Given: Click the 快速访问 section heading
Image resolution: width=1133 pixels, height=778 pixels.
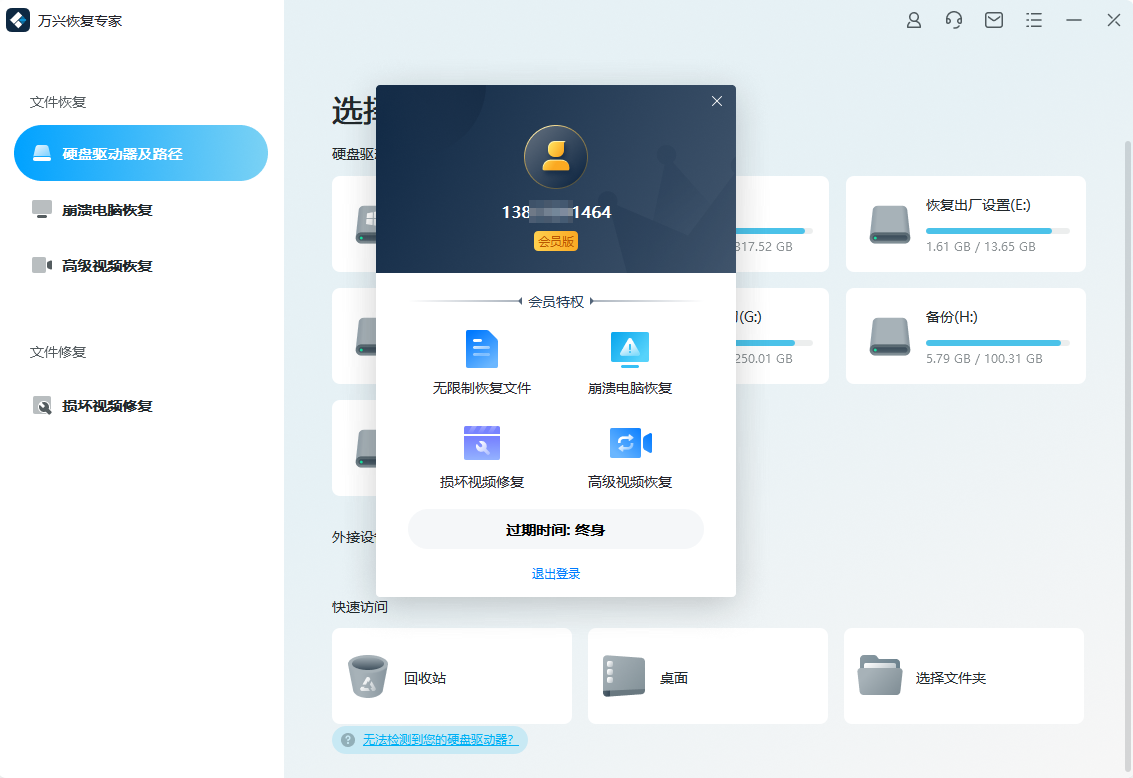Looking at the screenshot, I should (360, 607).
